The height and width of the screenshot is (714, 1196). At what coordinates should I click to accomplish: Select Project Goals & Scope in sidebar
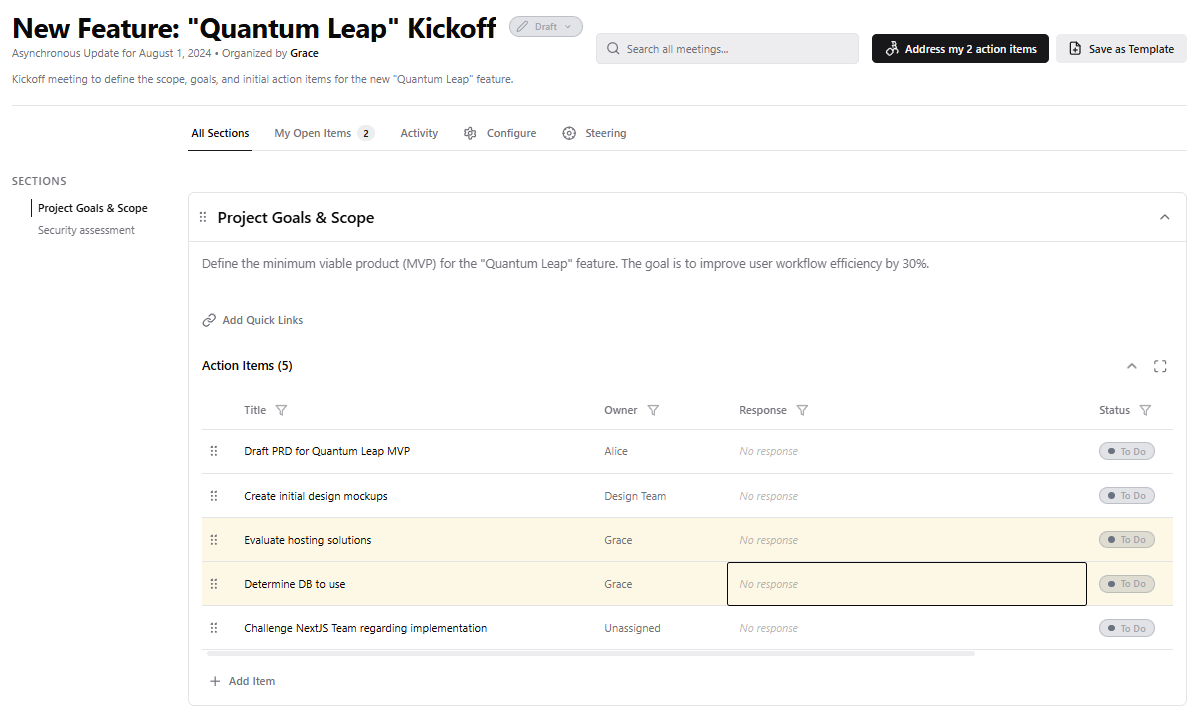tap(92, 208)
